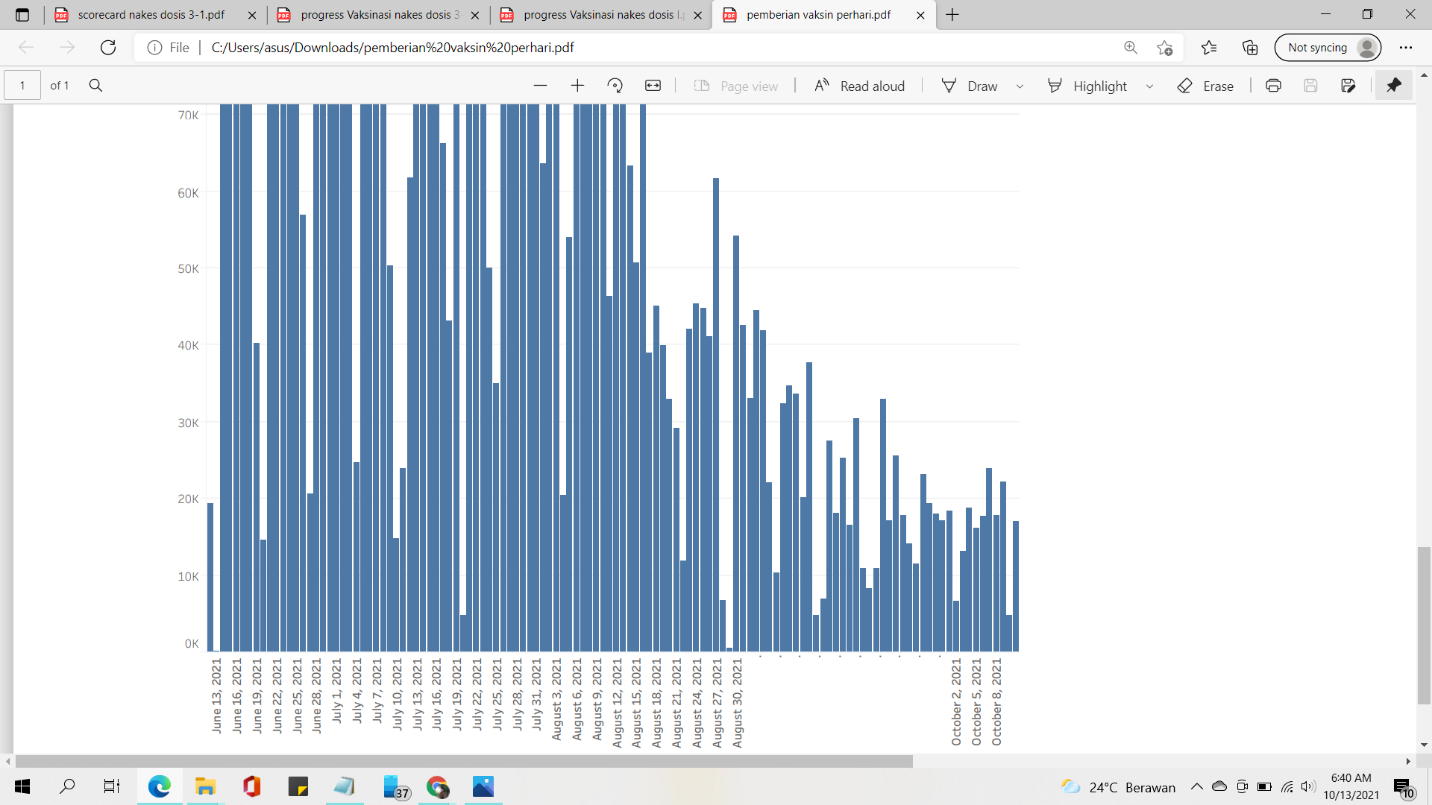Click the fit to width icon
This screenshot has width=1432, height=805.
point(653,86)
